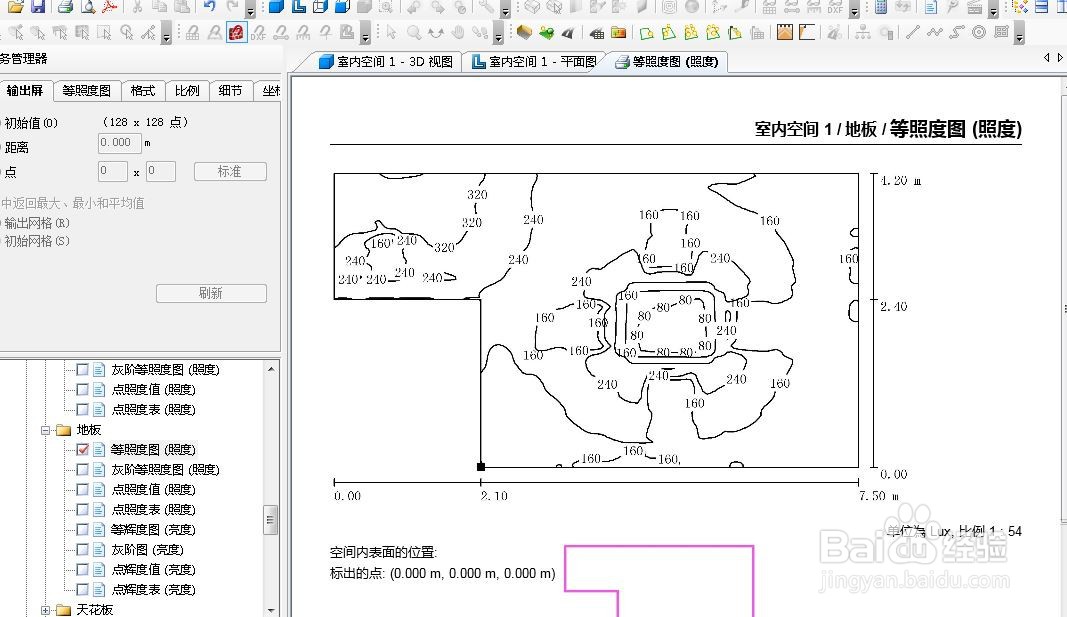
Task: Switch to 室内空间 1 - 平面图 document tab
Action: (534, 62)
